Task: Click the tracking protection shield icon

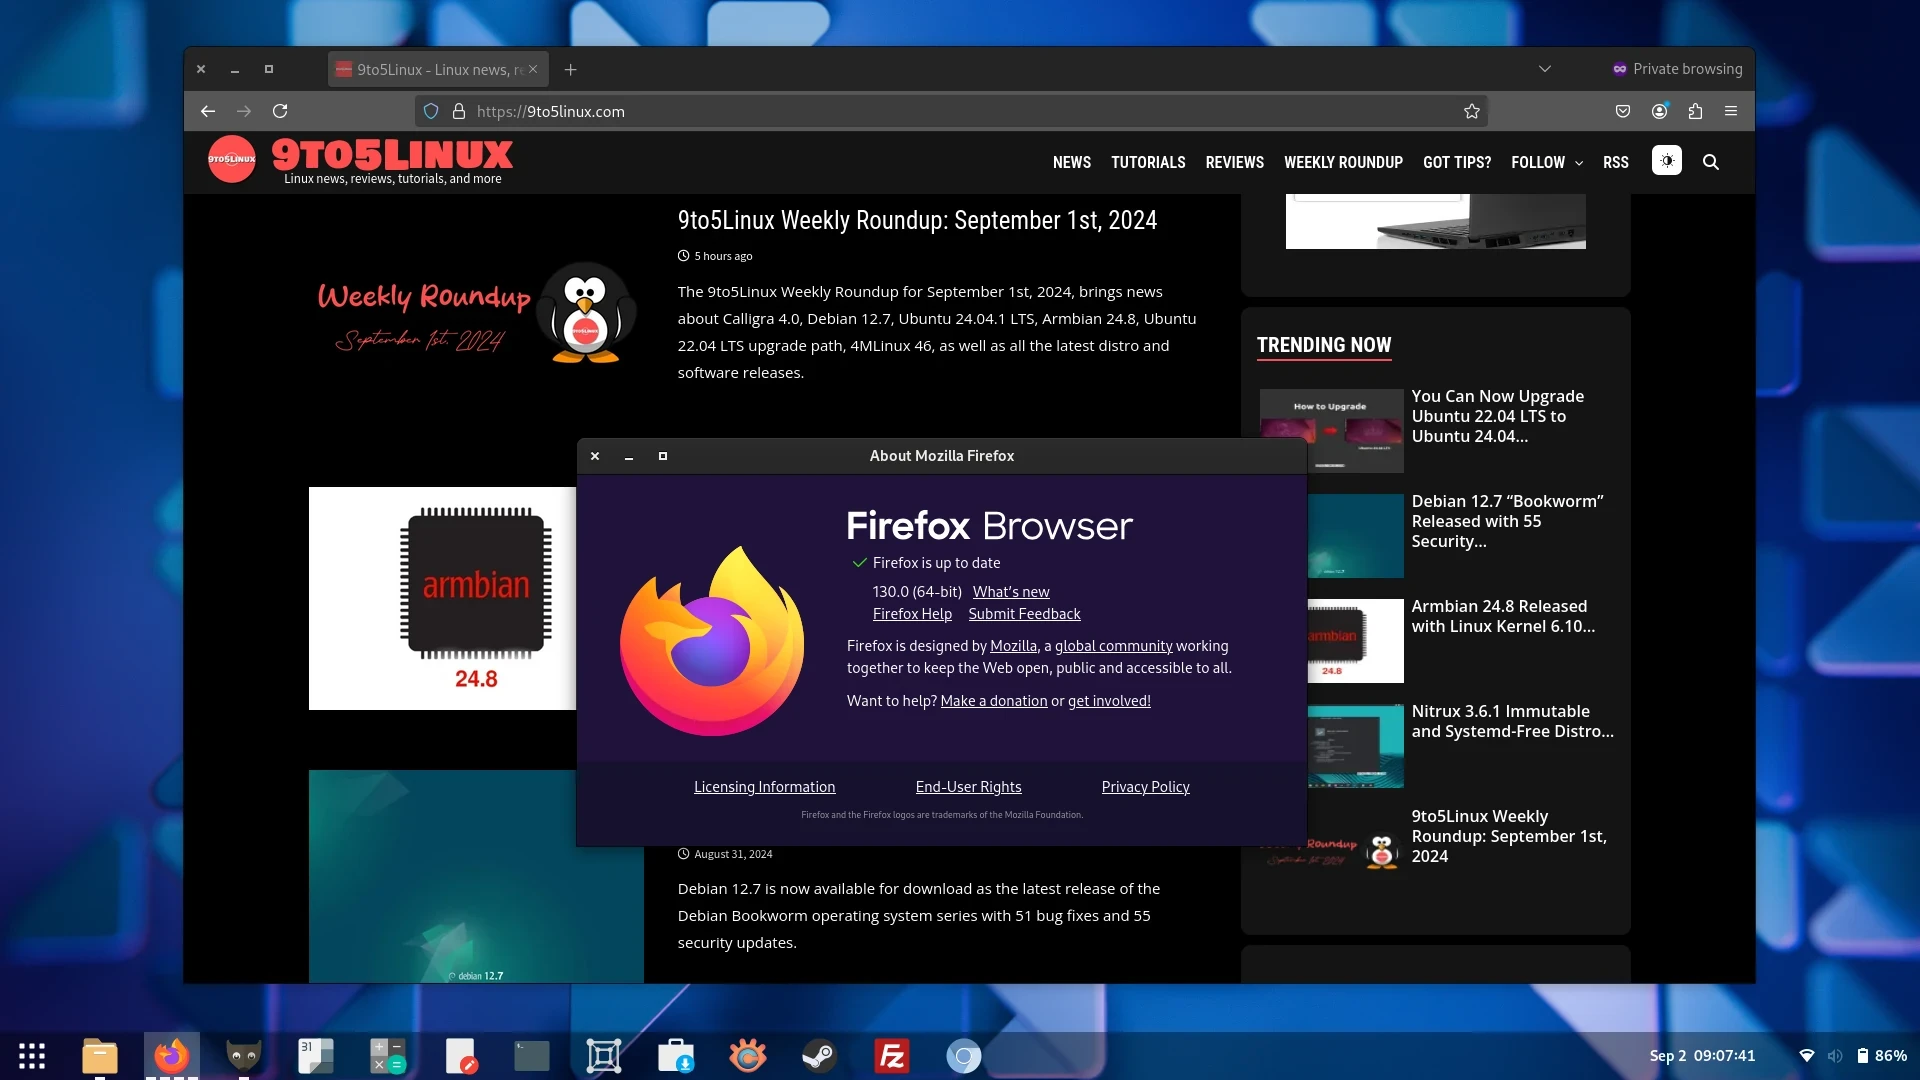Action: 431,111
